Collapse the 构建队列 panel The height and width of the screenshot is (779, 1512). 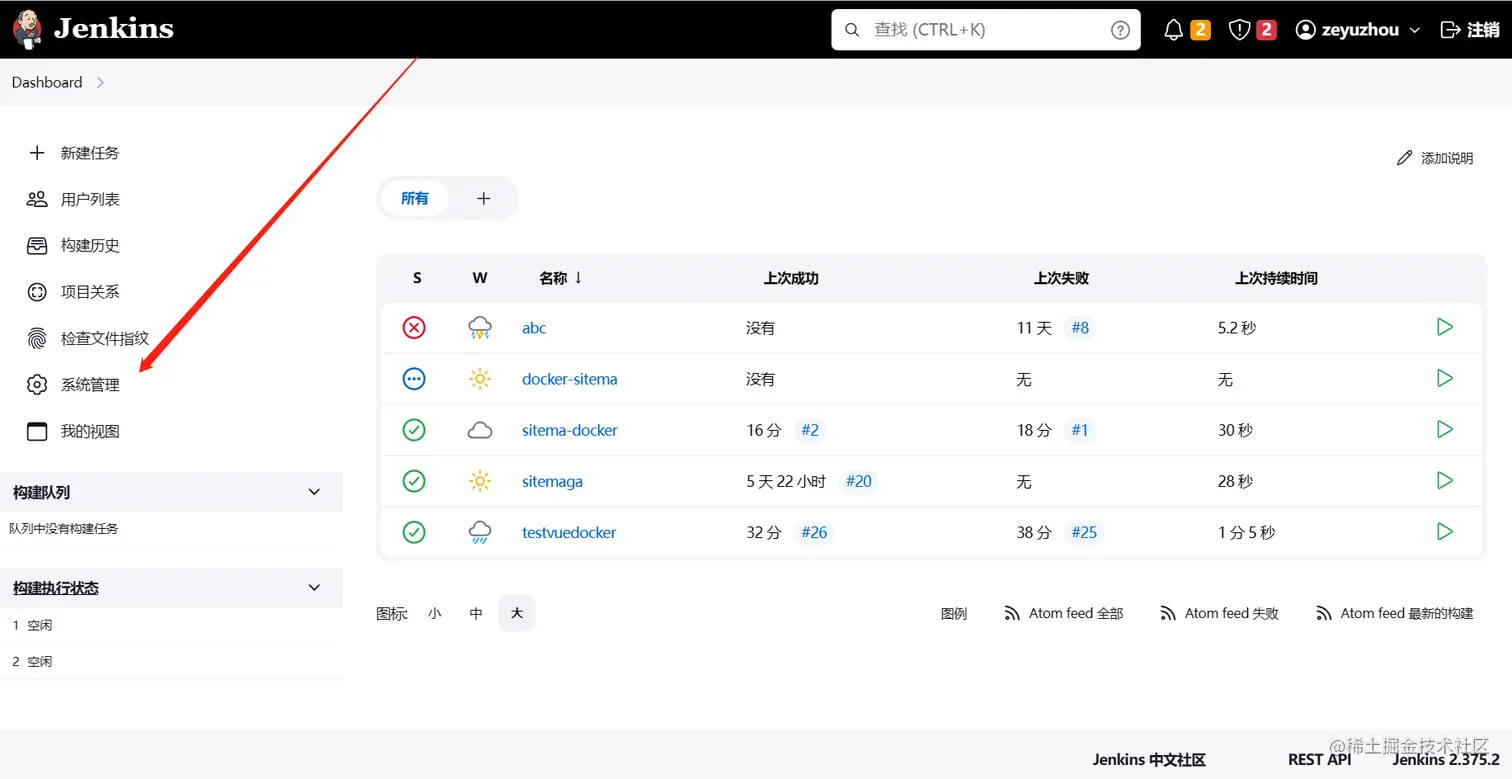pyautogui.click(x=314, y=492)
